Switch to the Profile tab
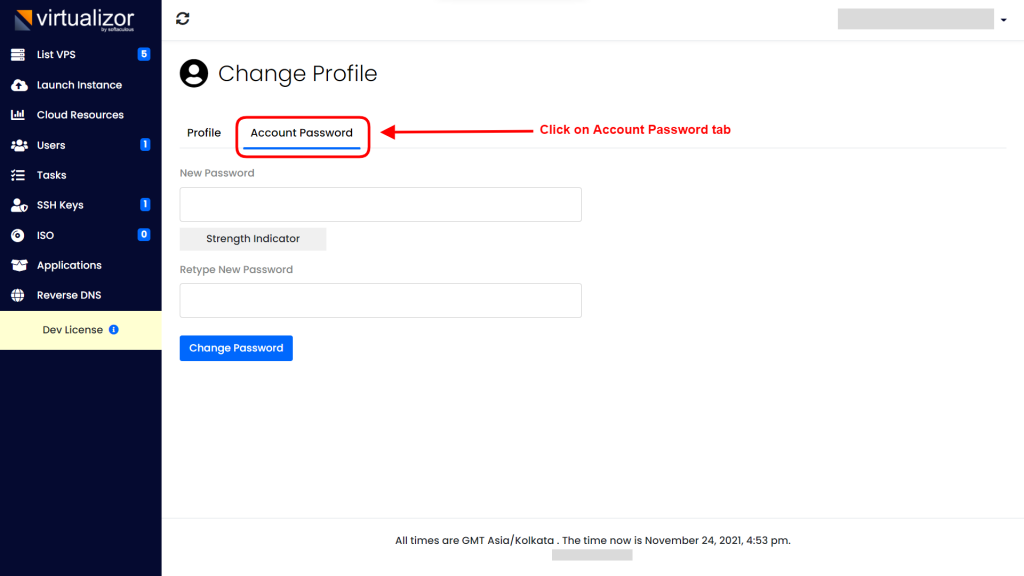The height and width of the screenshot is (576, 1024). click(x=204, y=133)
